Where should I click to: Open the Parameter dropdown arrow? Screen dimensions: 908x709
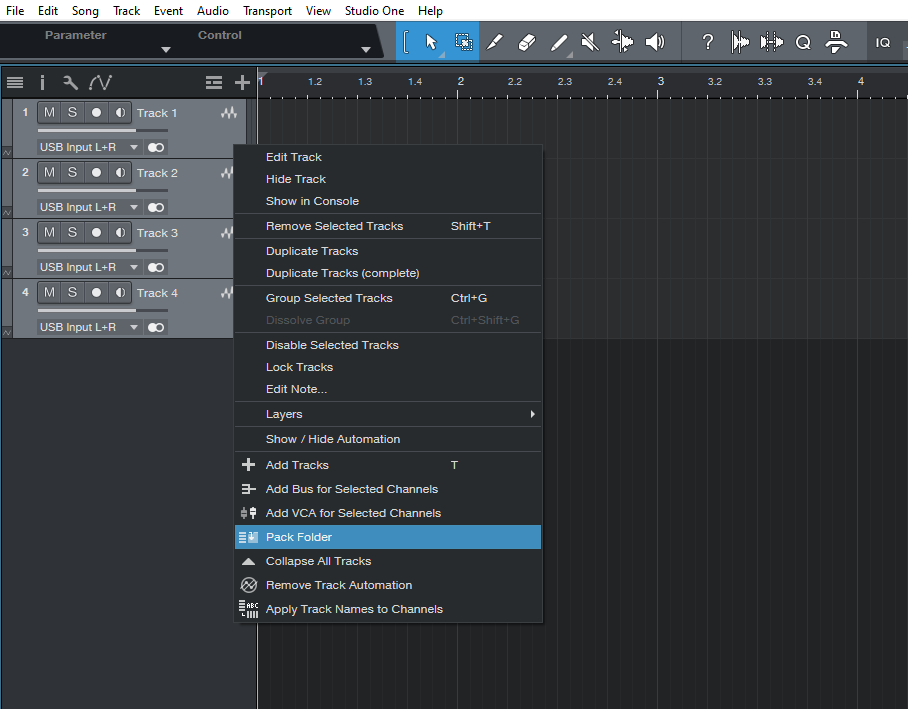point(166,50)
